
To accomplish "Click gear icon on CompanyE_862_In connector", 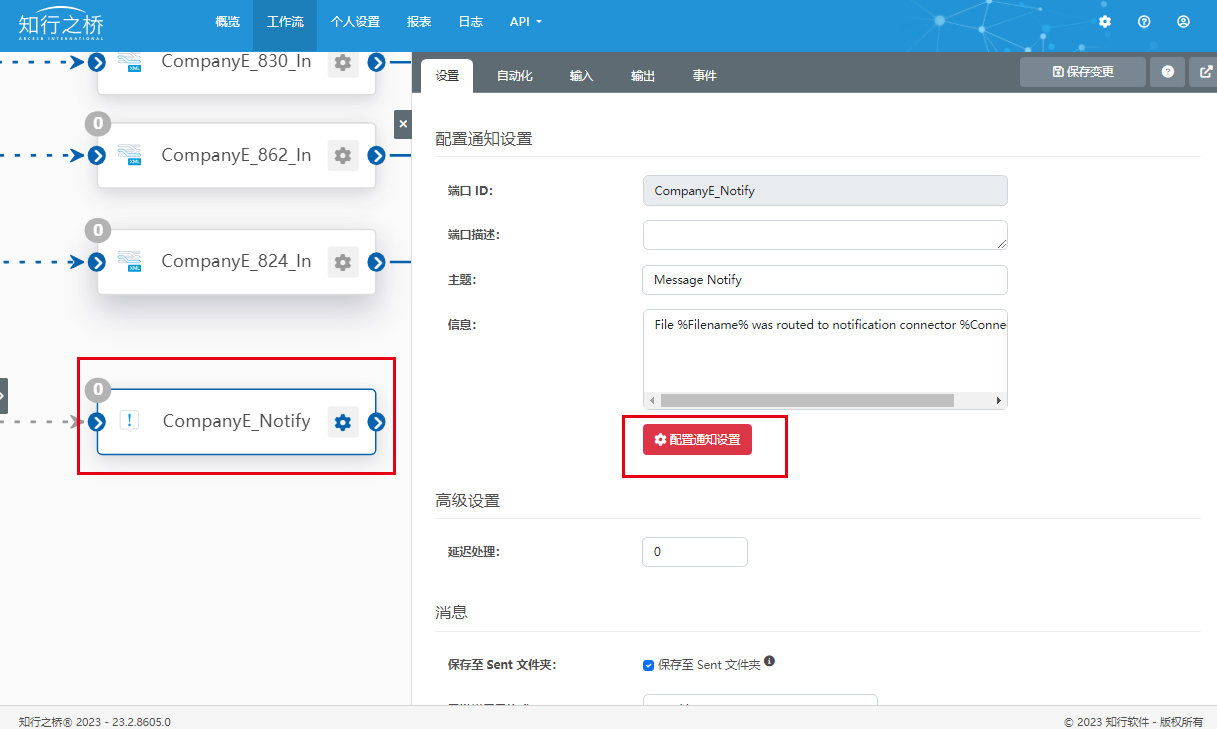I will click(343, 156).
